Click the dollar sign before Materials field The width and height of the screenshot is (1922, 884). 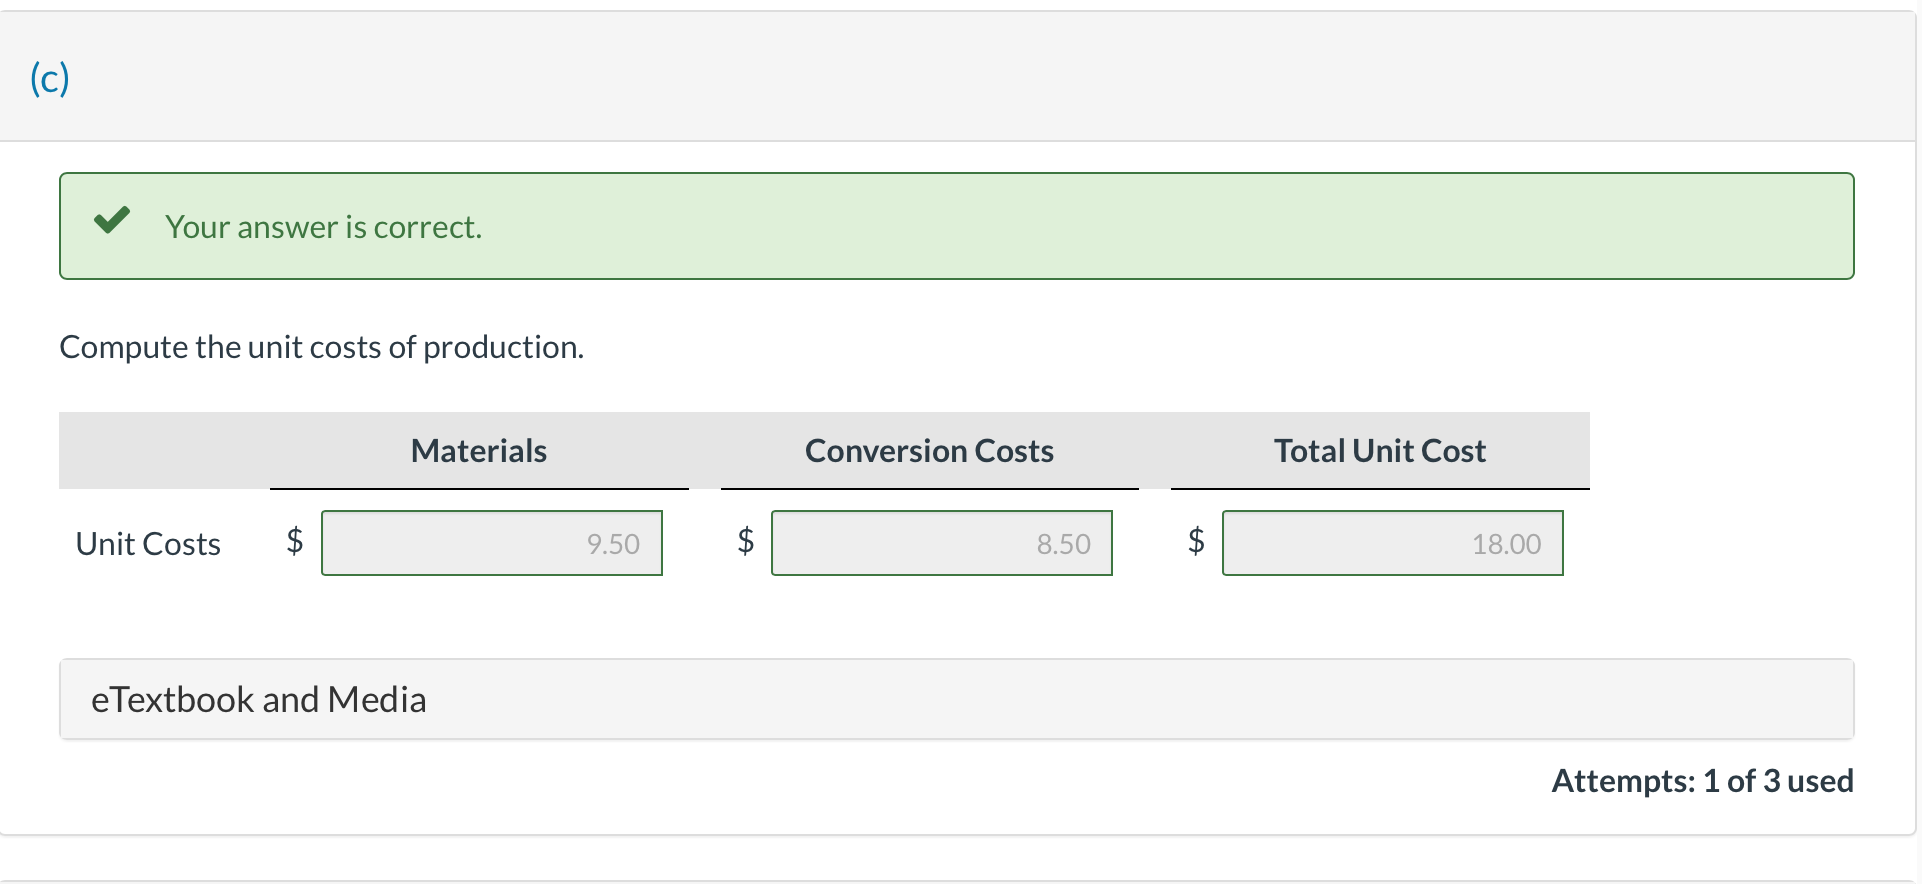295,541
